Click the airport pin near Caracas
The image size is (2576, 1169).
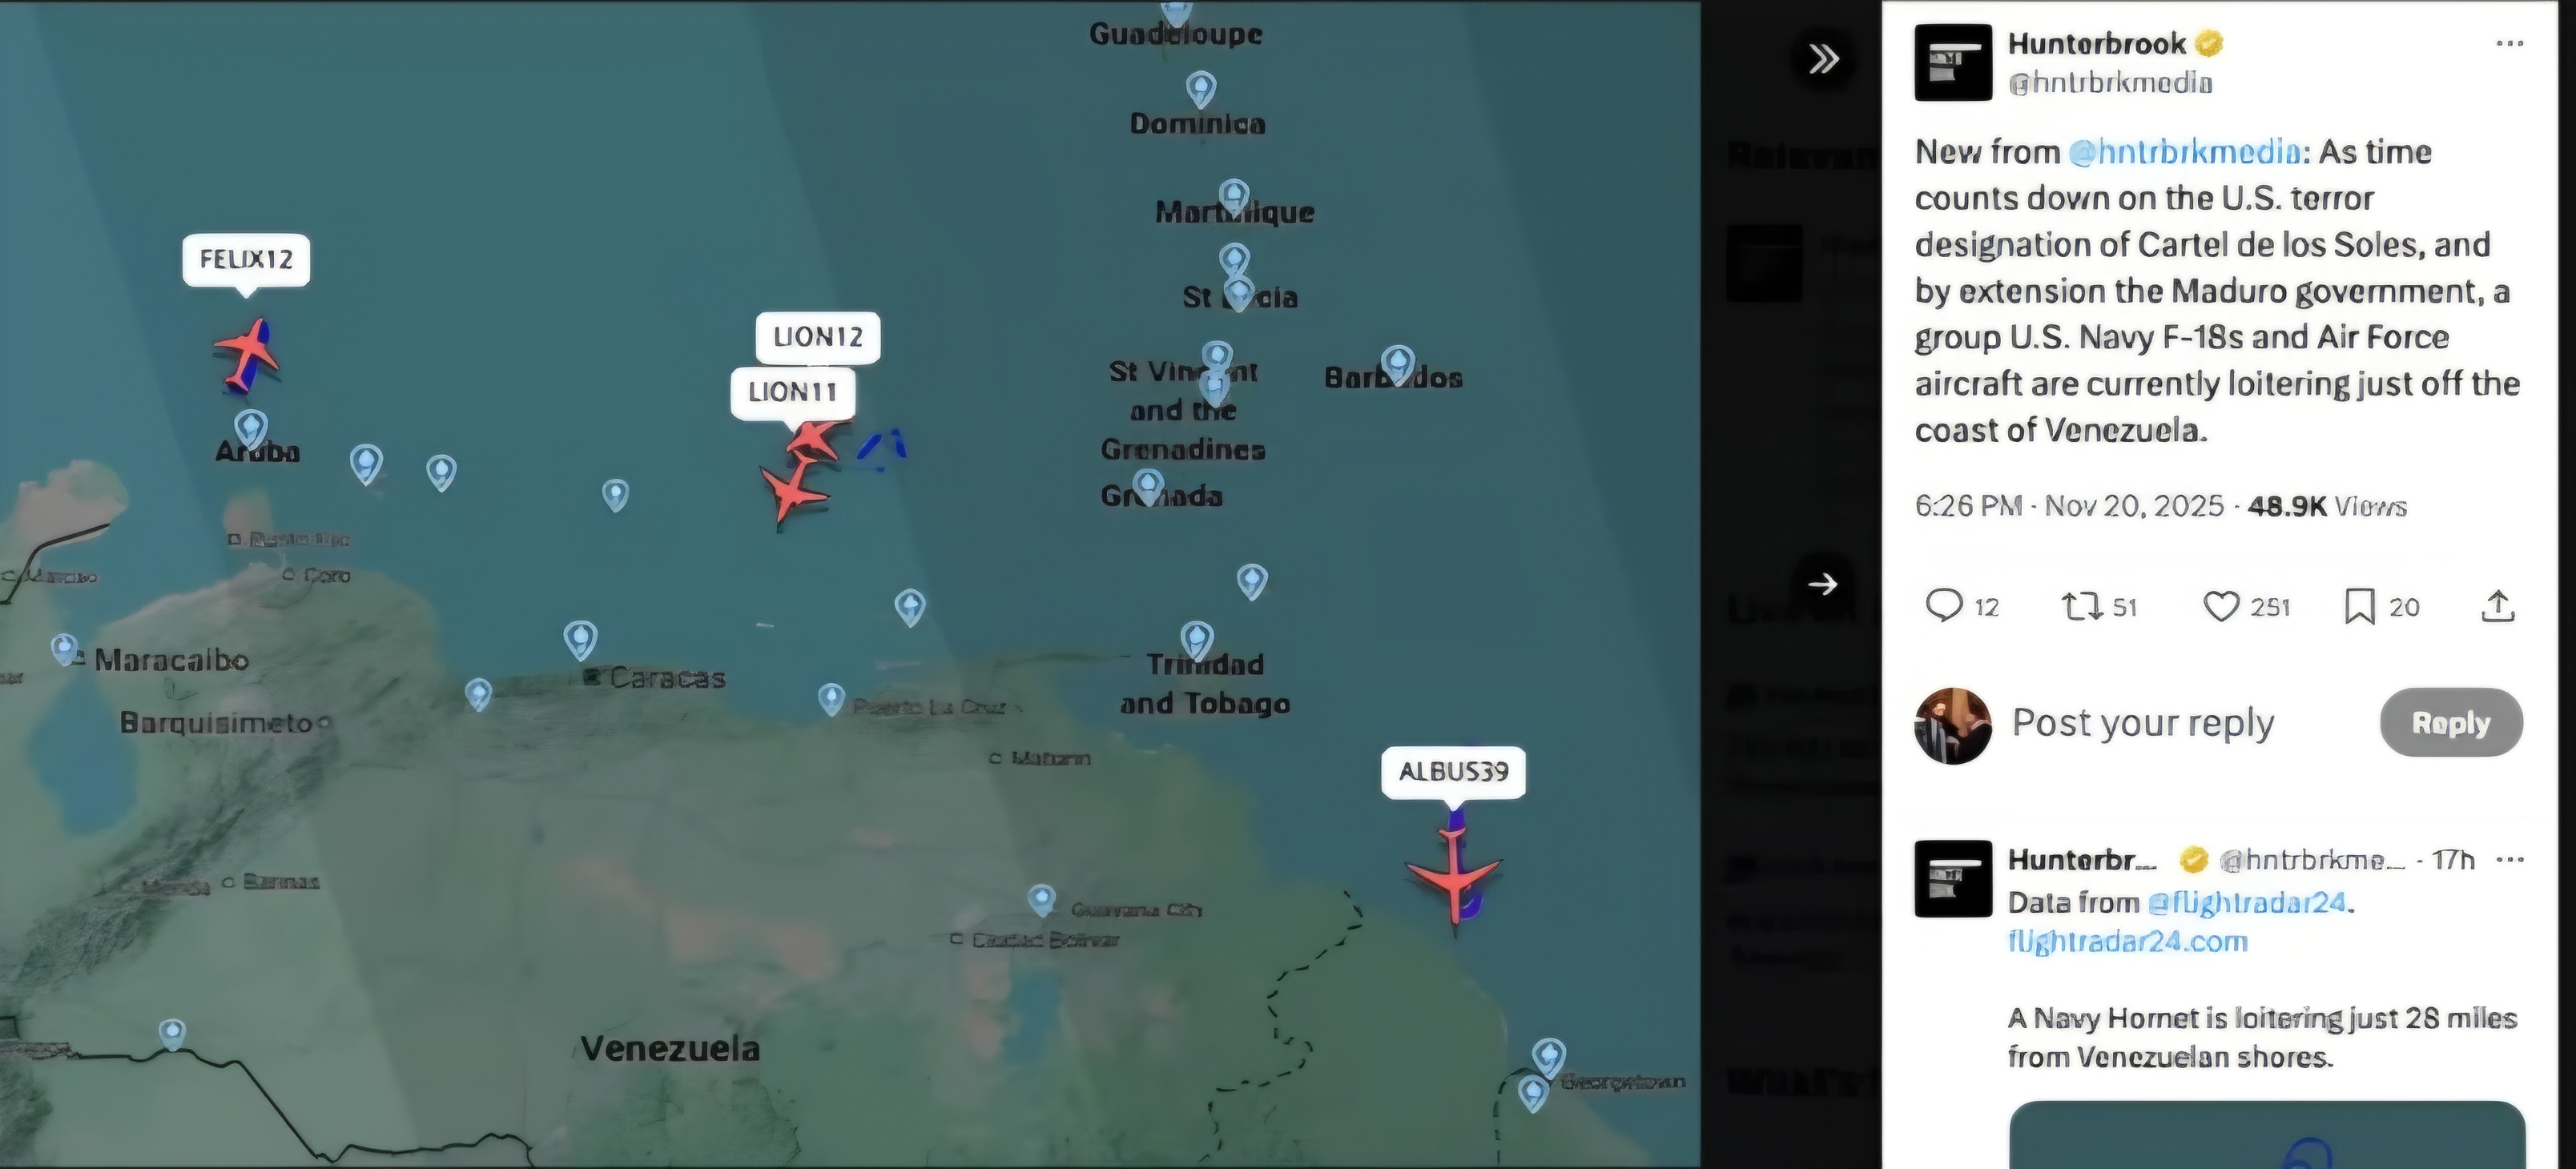(x=580, y=640)
